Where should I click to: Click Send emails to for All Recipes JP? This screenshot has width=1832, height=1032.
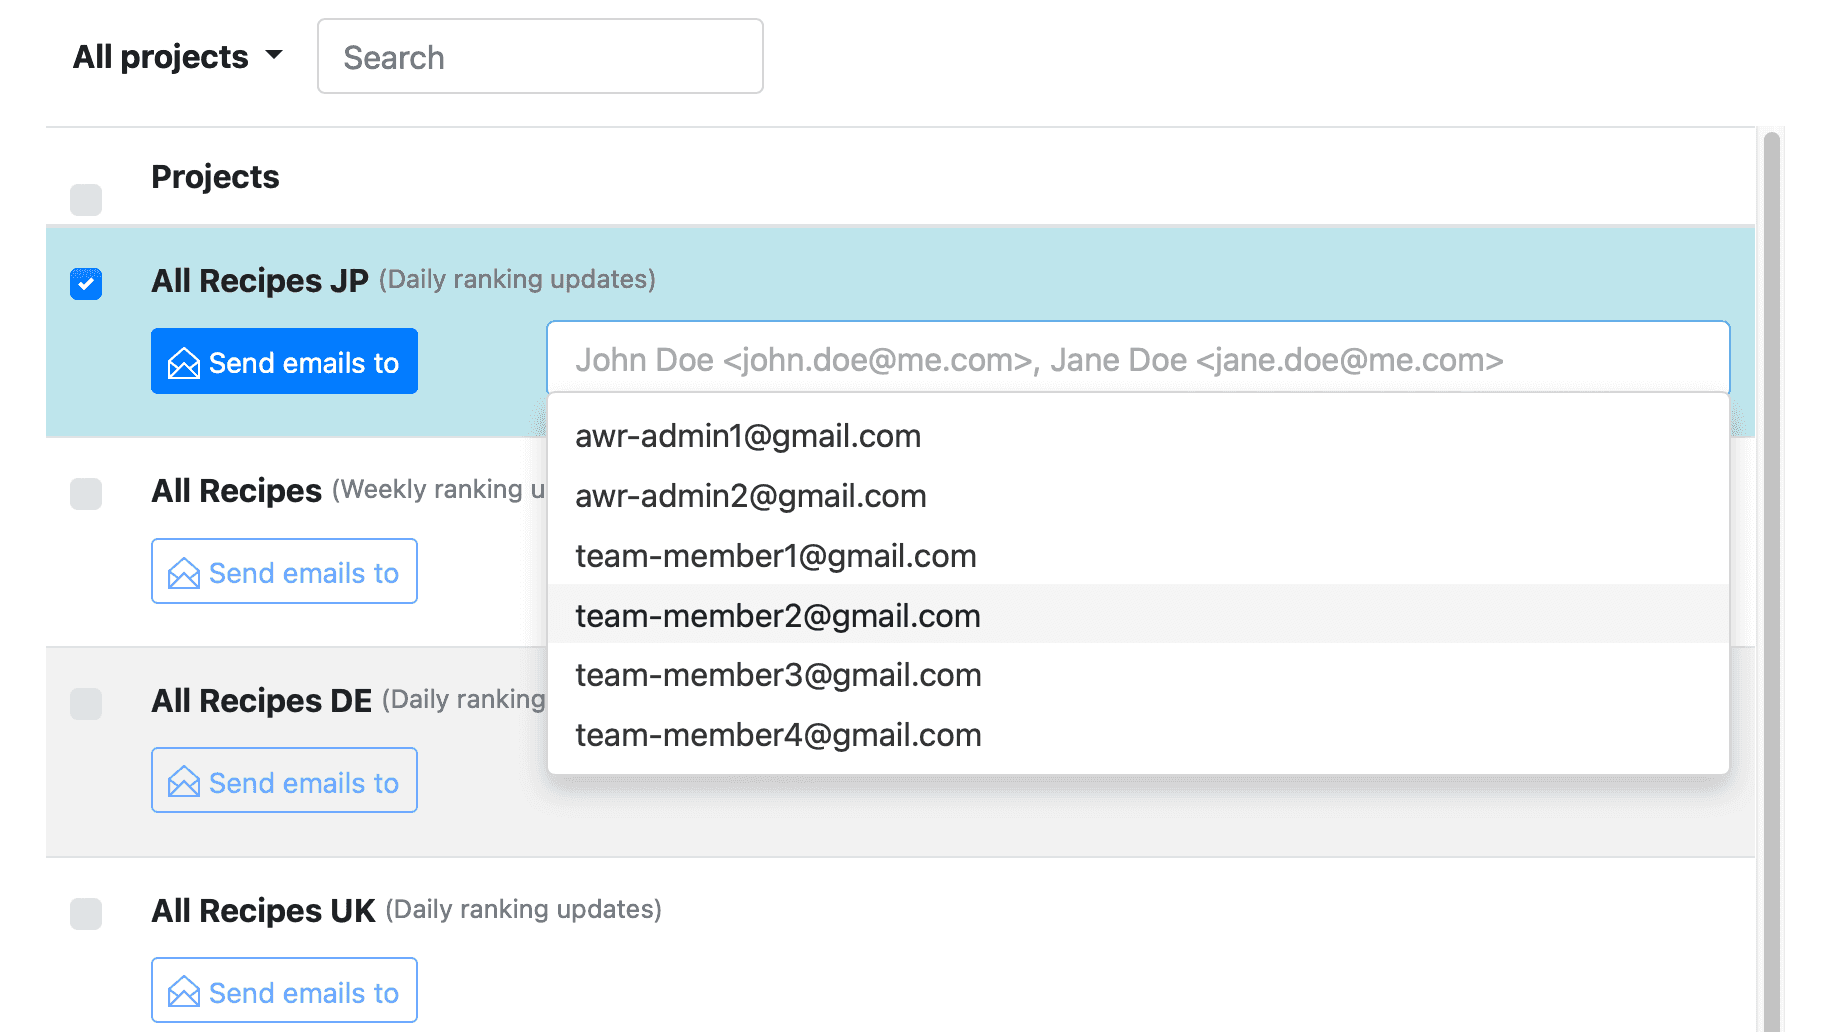(284, 361)
